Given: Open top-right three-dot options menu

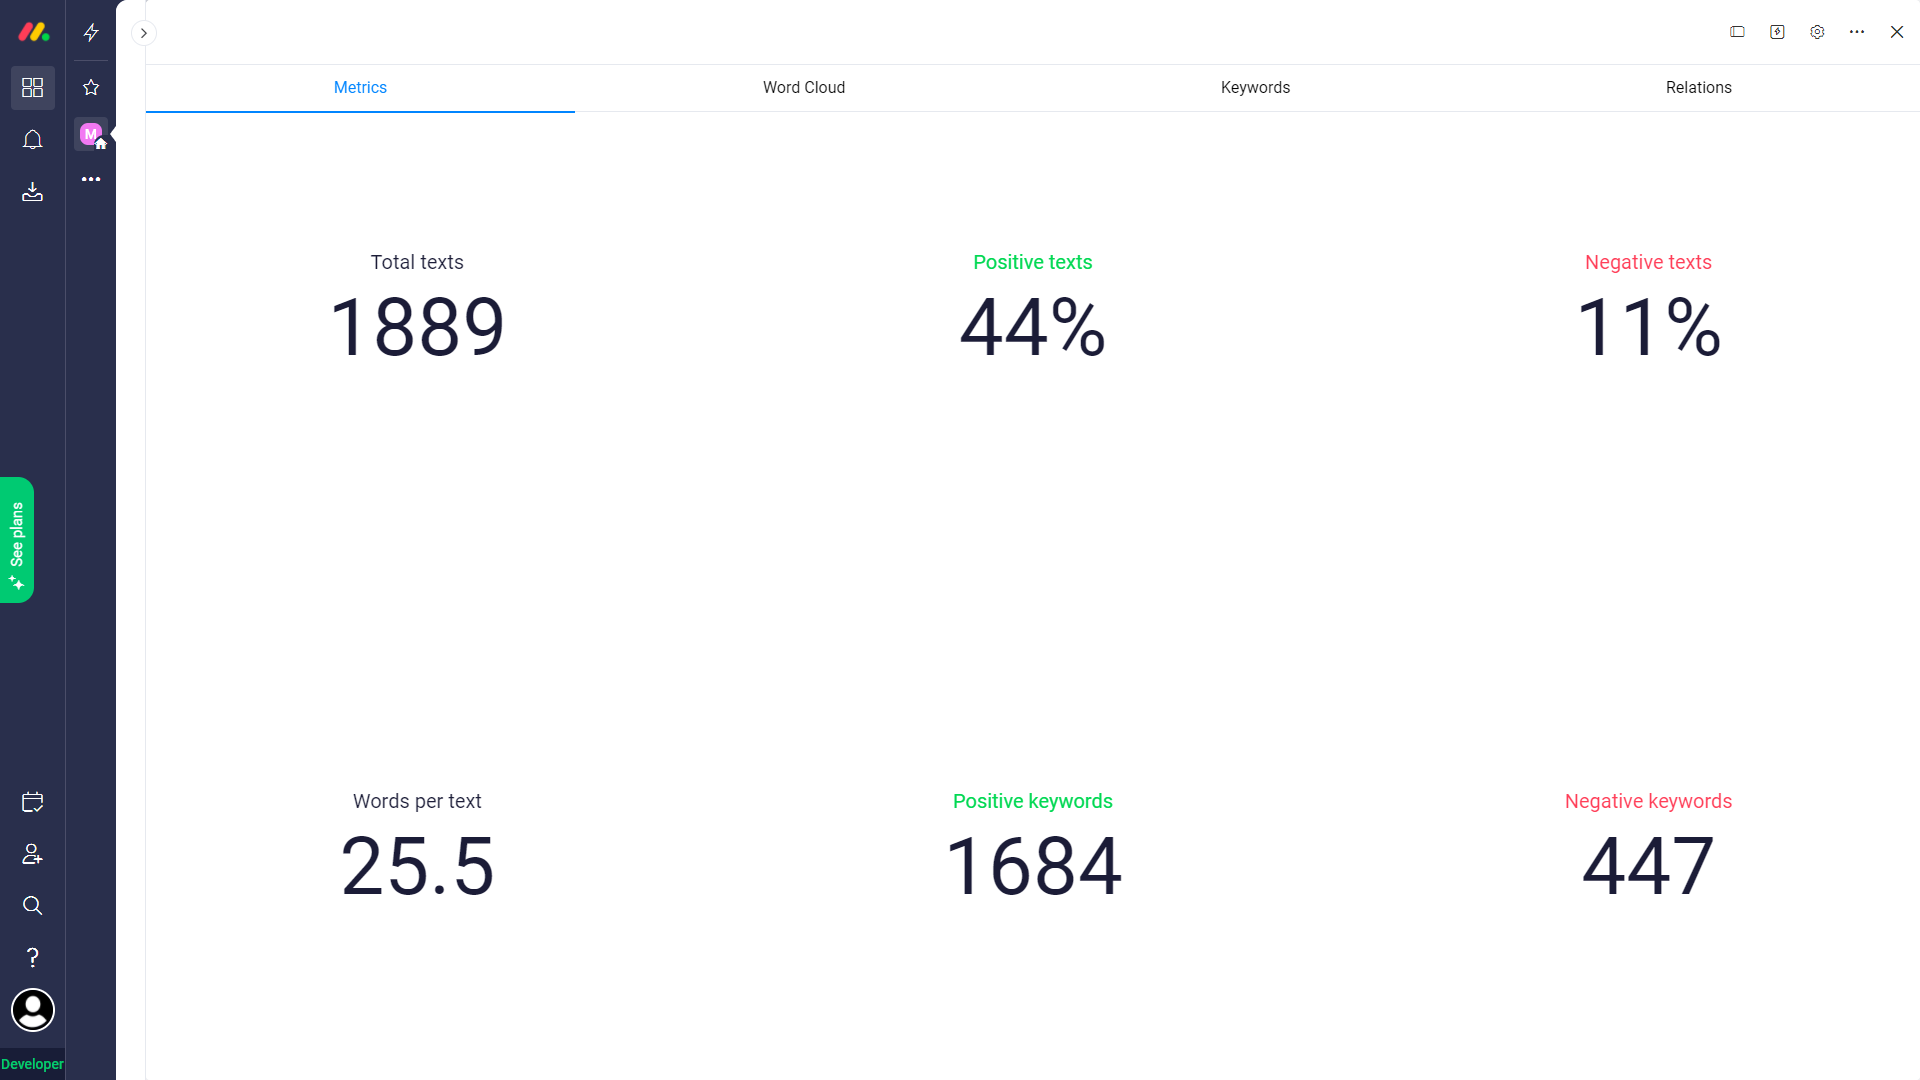Looking at the screenshot, I should 1857,32.
